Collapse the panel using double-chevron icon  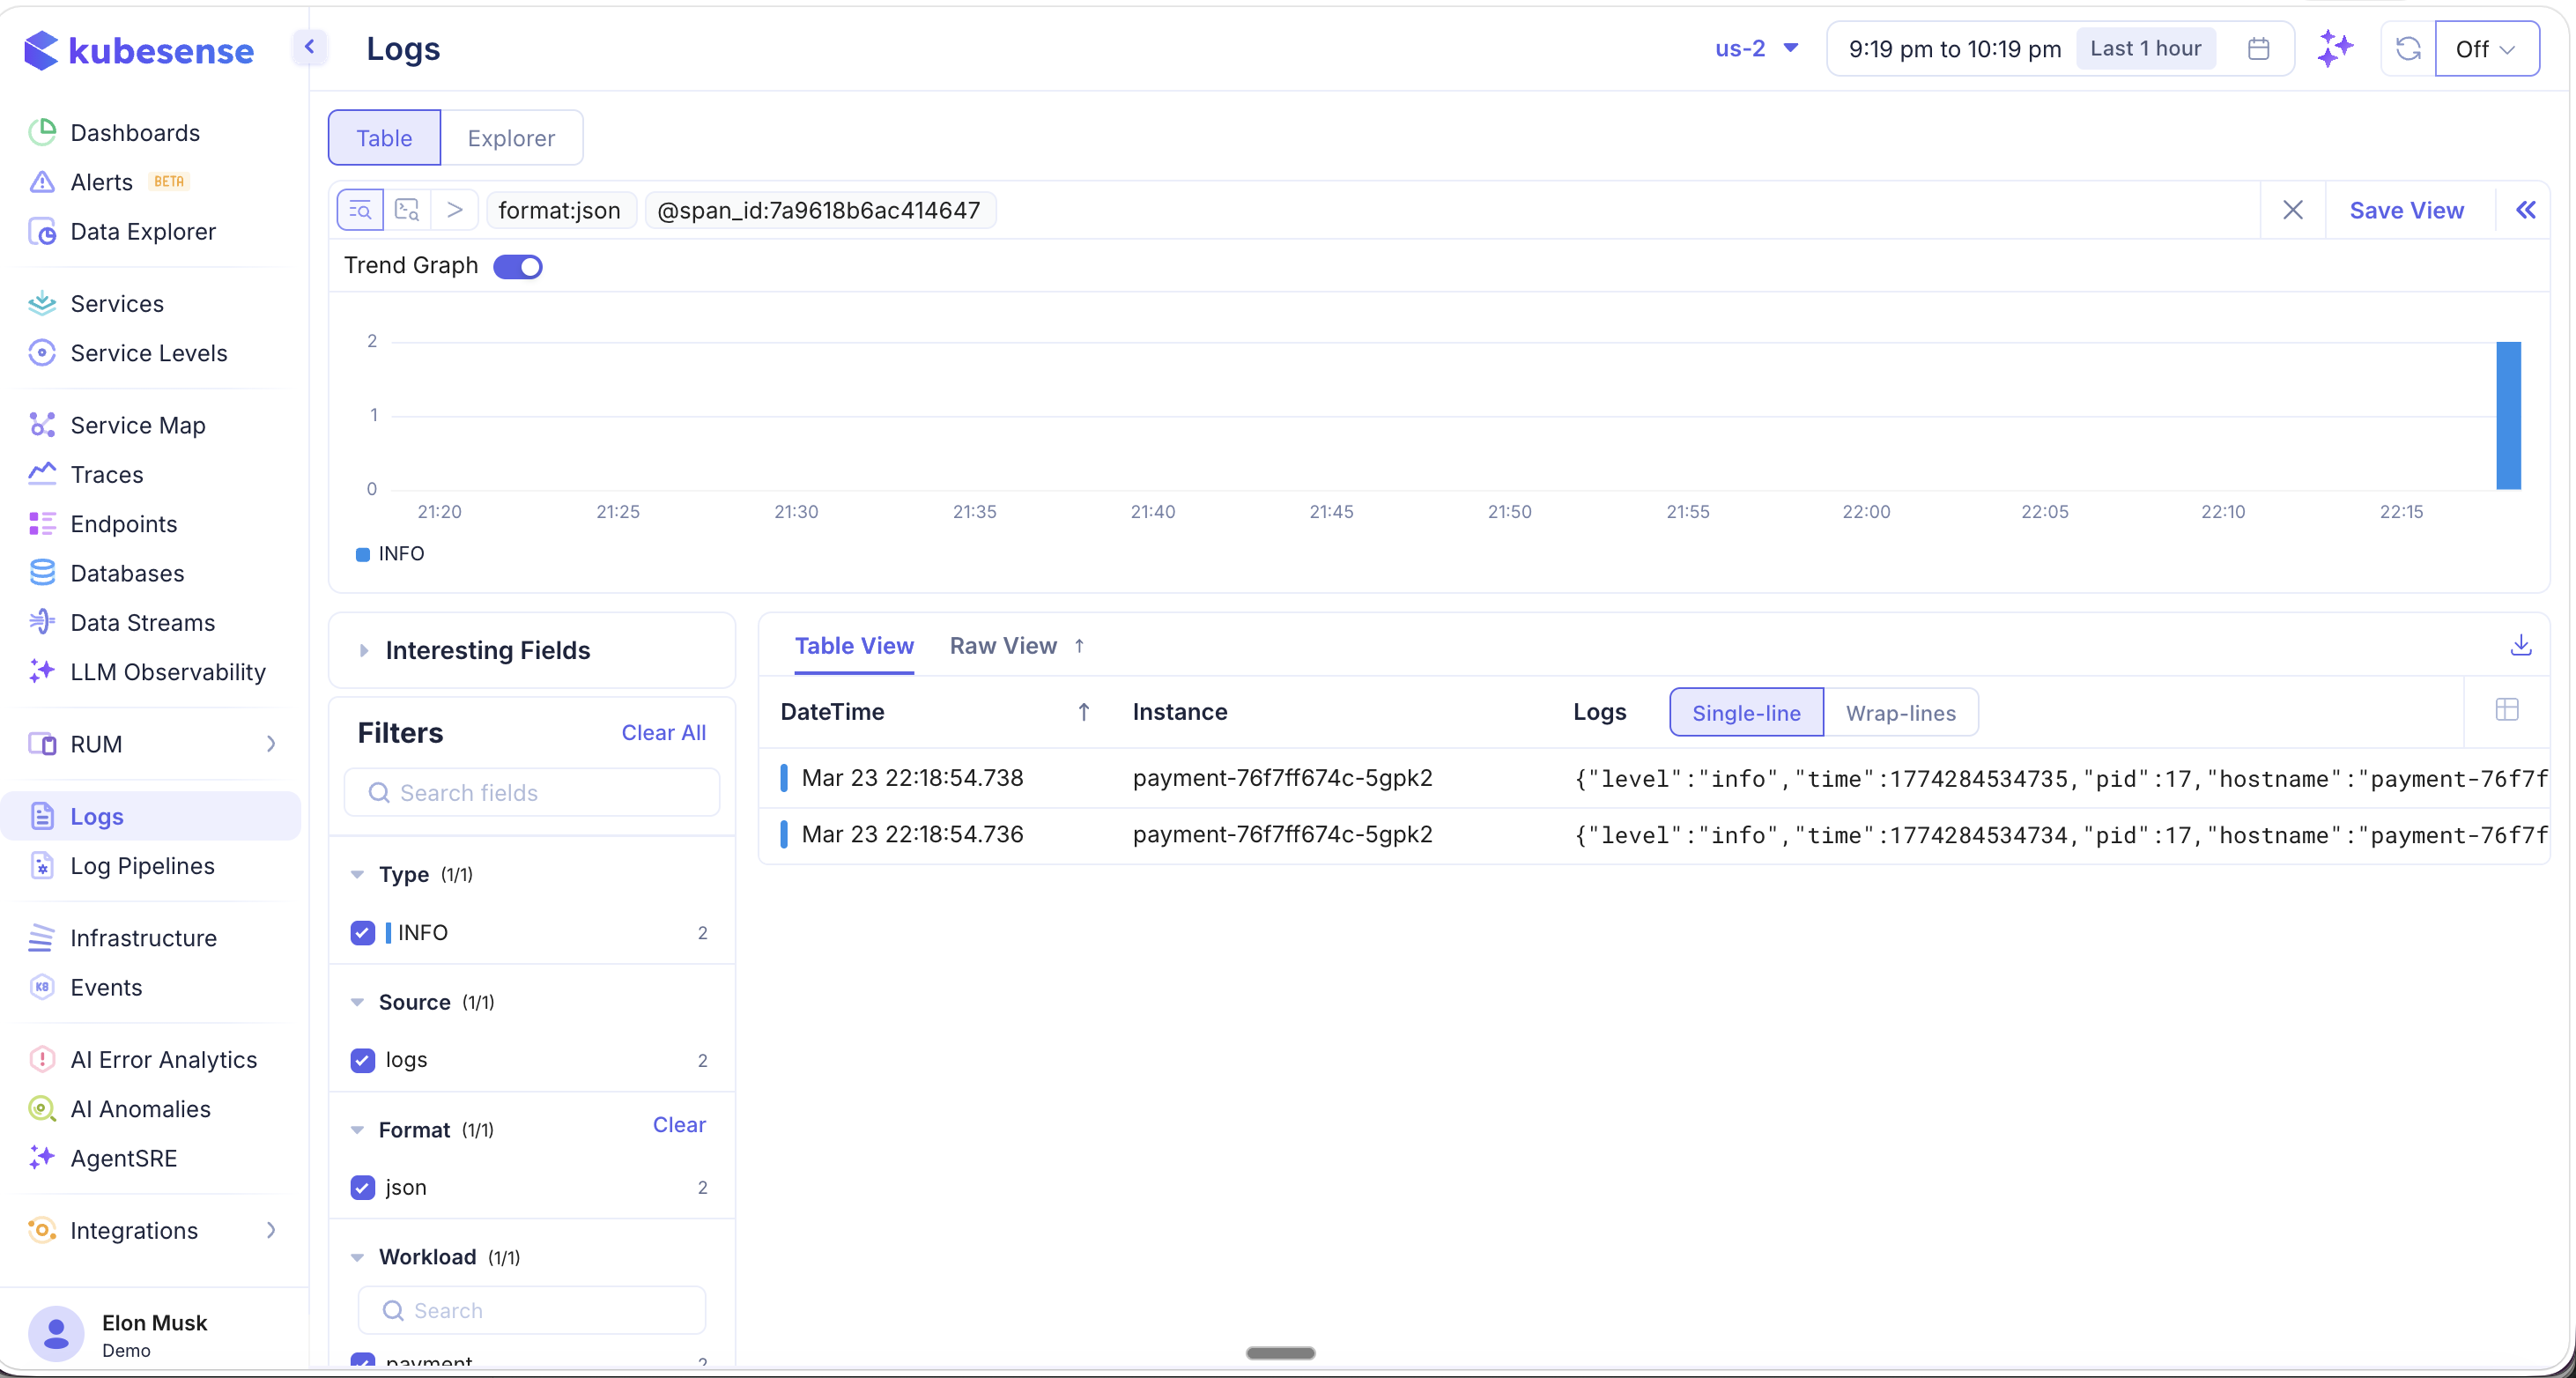tap(2525, 210)
